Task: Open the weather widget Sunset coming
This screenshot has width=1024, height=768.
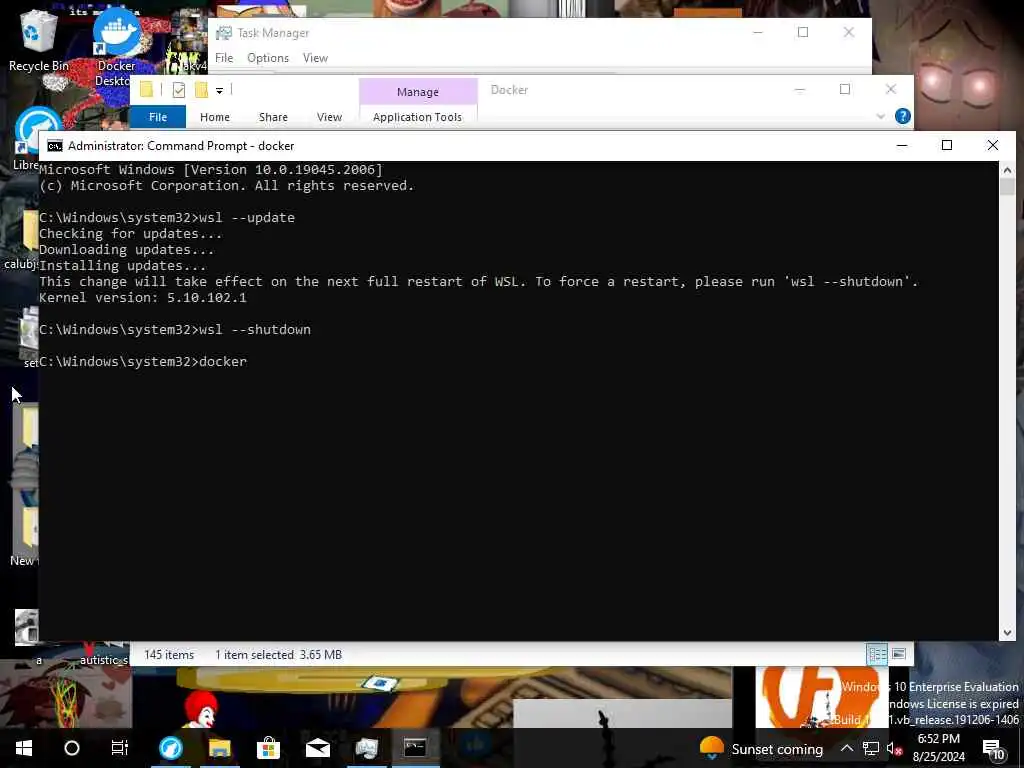Action: [x=761, y=748]
